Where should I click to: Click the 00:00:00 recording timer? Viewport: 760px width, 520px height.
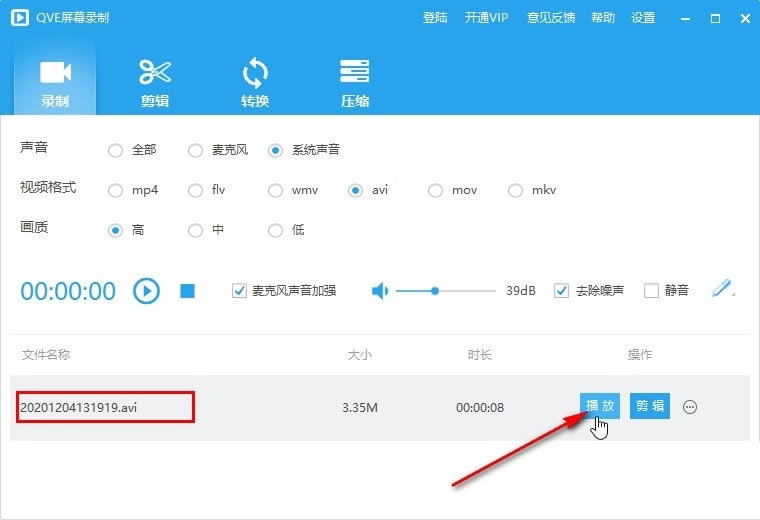coord(68,291)
